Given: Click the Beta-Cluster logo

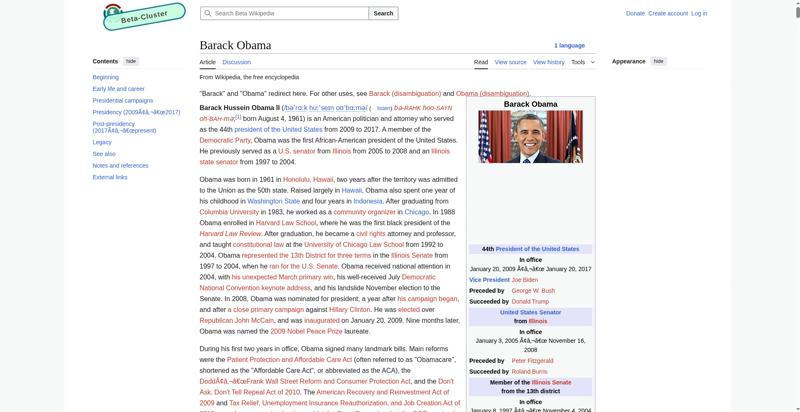Looking at the screenshot, I should pyautogui.click(x=144, y=16).
